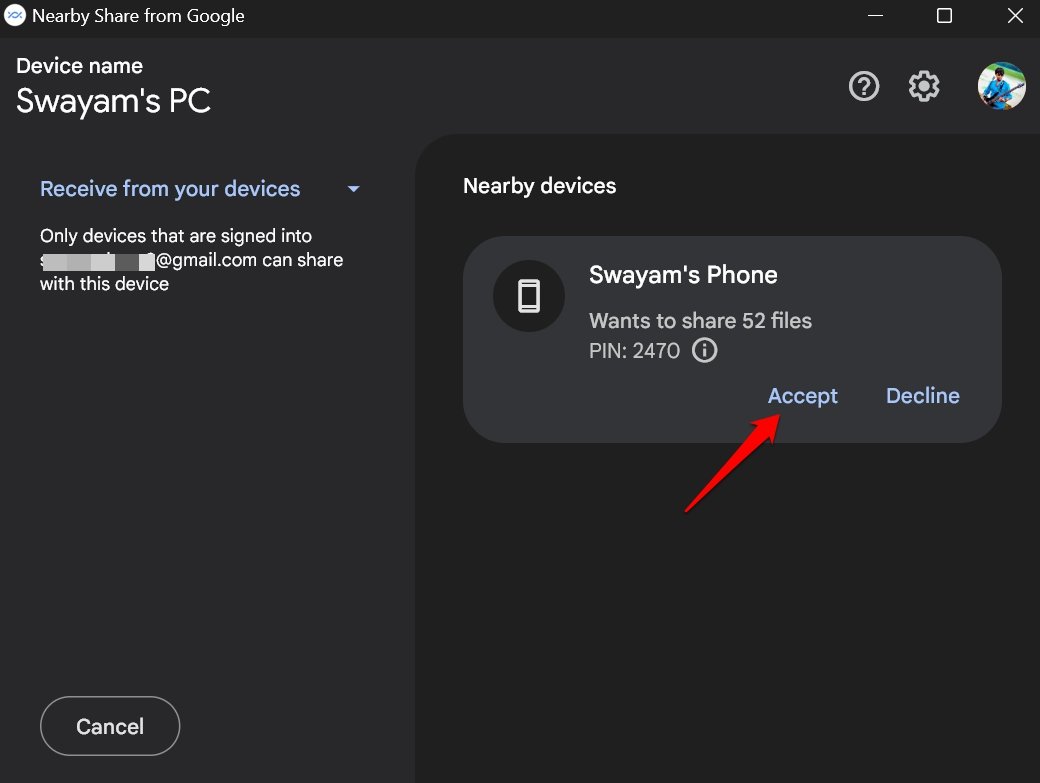This screenshot has height=783, width=1040.
Task: Open the Help icon
Action: pyautogui.click(x=863, y=87)
